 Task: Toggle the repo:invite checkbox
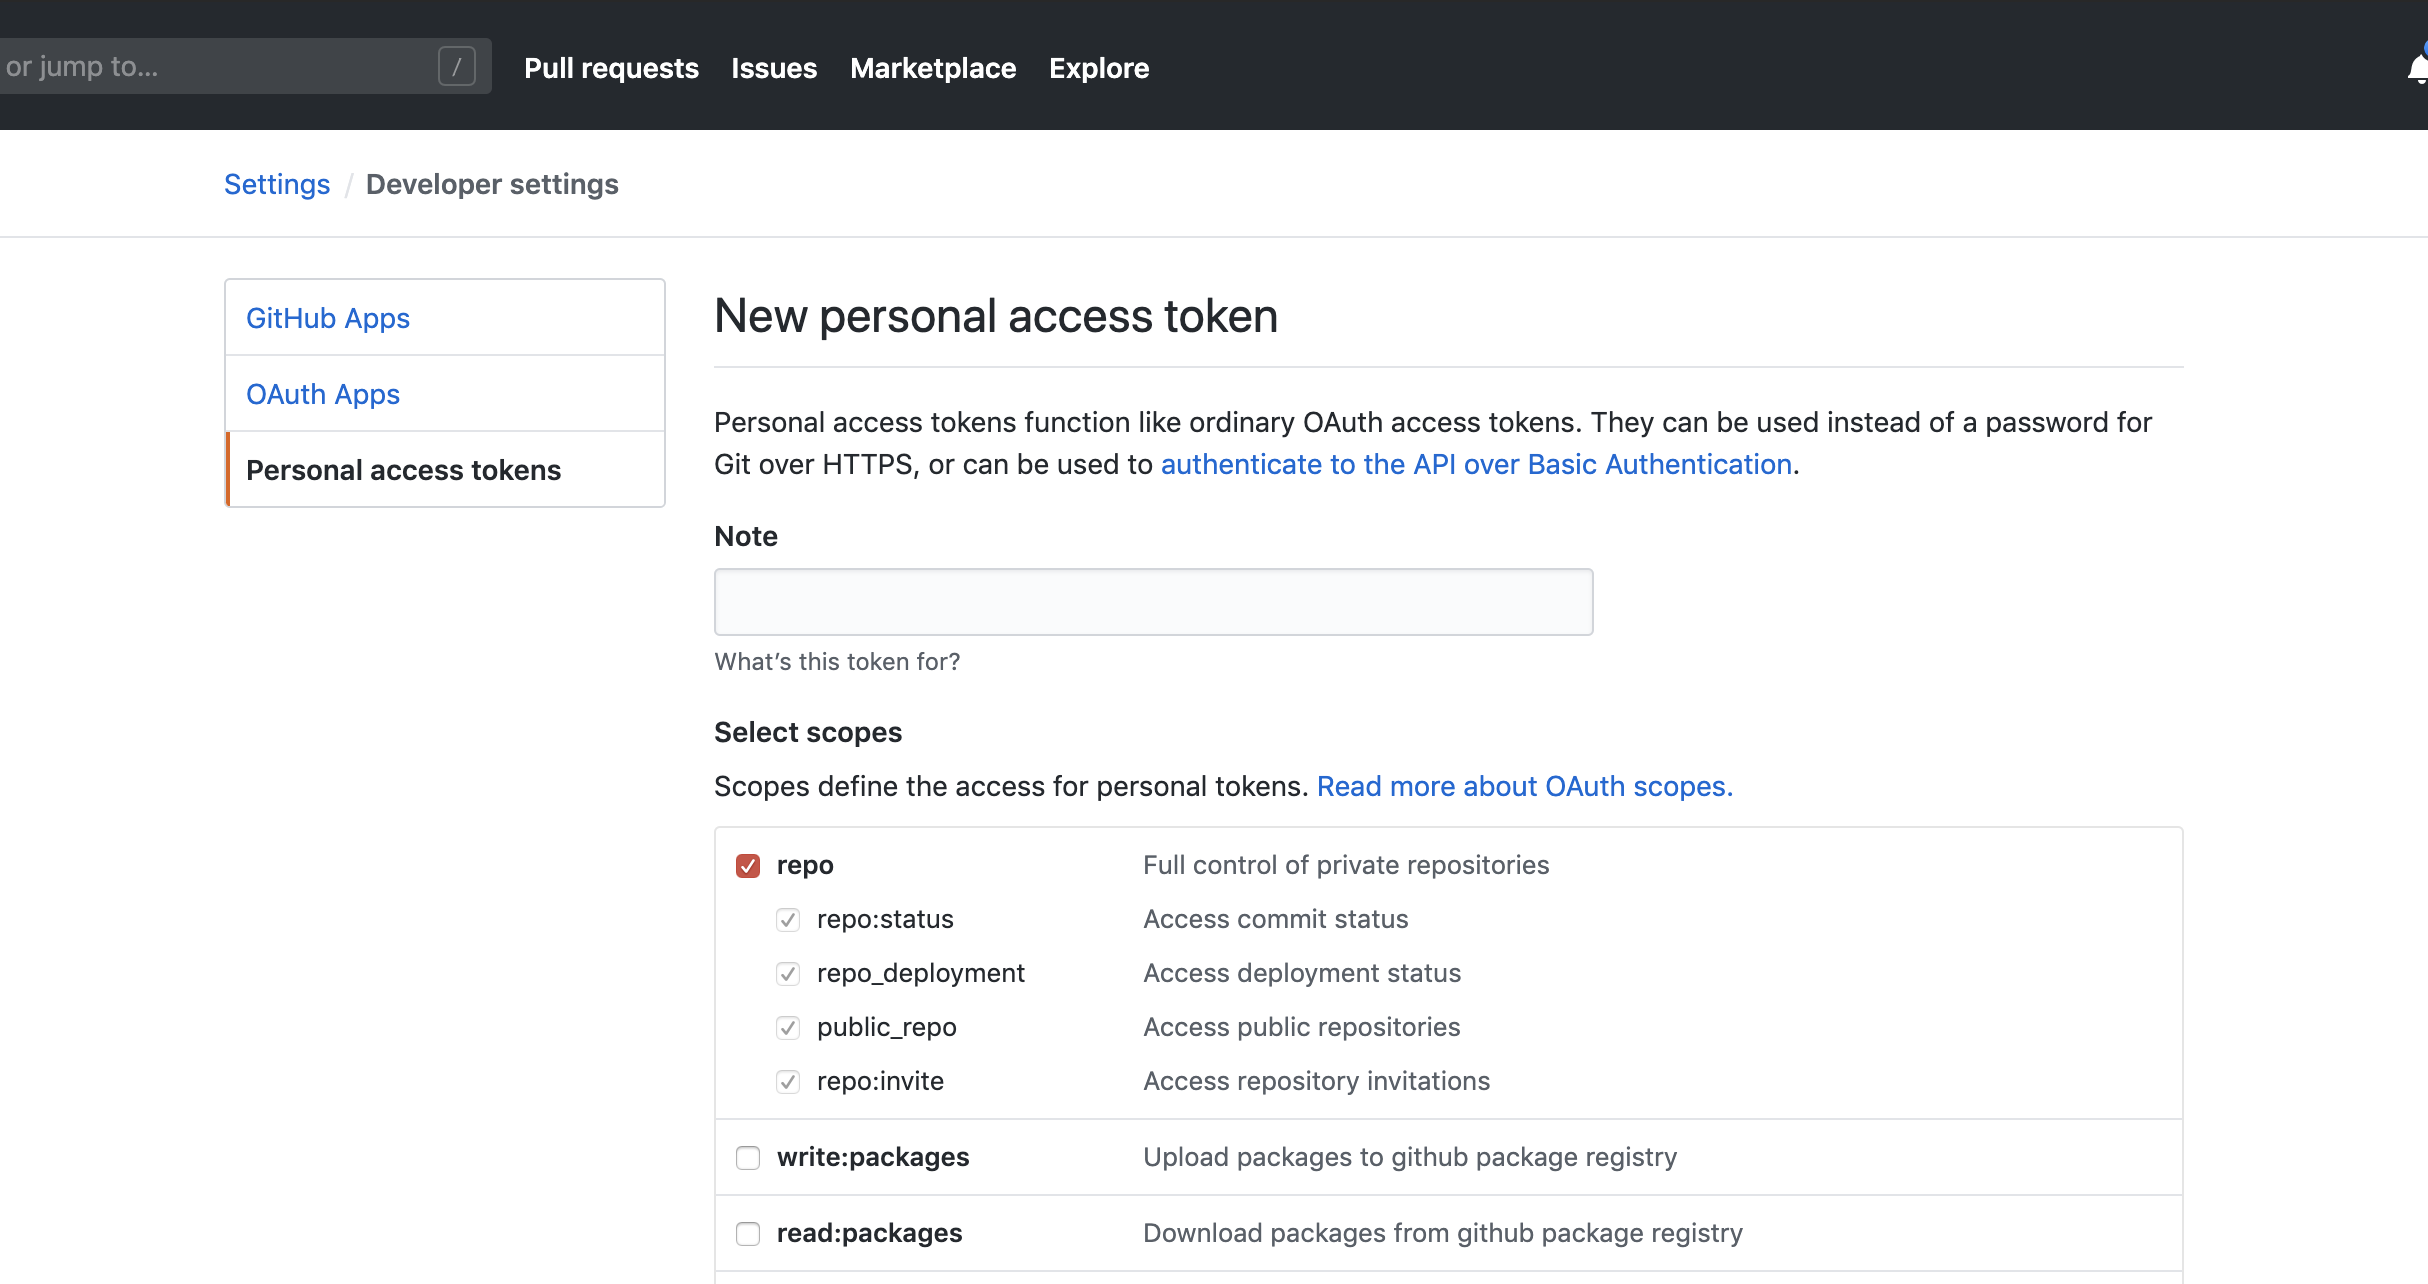pyautogui.click(x=788, y=1081)
